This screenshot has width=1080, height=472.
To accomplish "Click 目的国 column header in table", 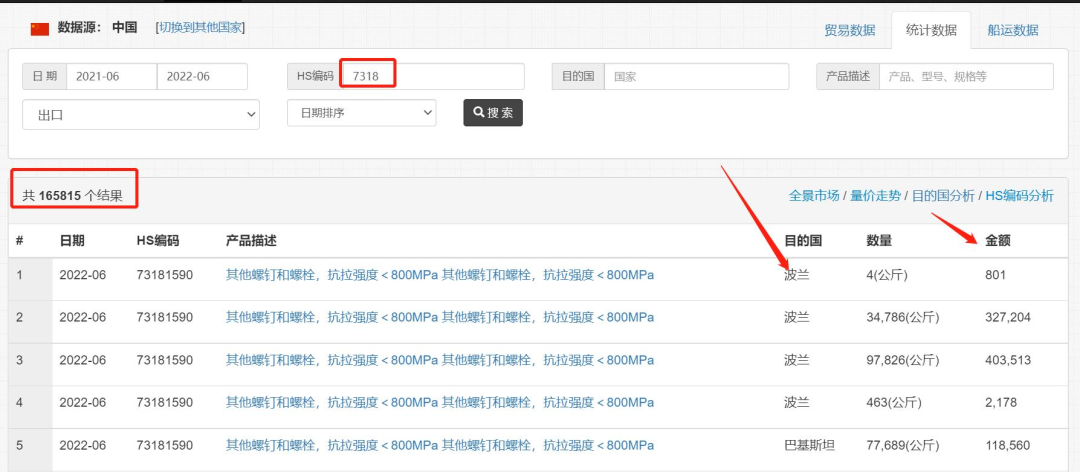I will [x=803, y=240].
